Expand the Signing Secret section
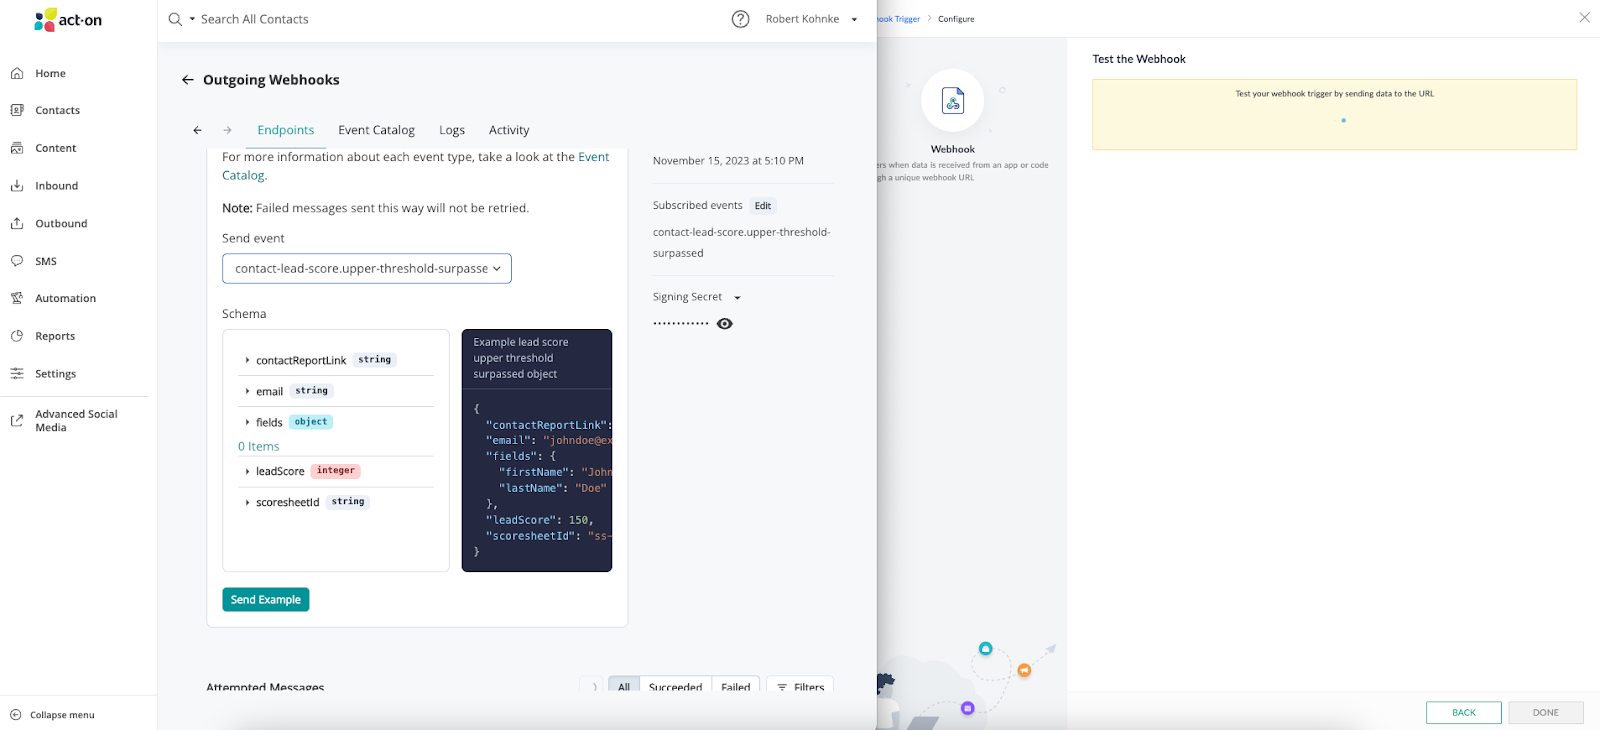The height and width of the screenshot is (730, 1600). click(x=737, y=297)
